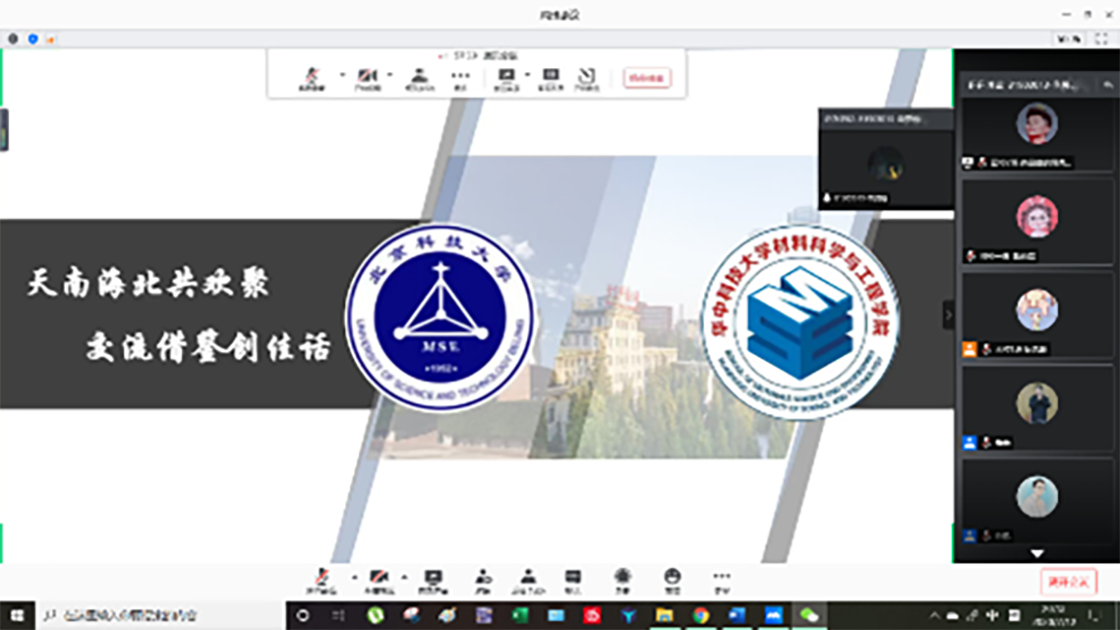1120x630 pixels.
Task: Open the taskbar clock and date
Action: click(x=1054, y=615)
